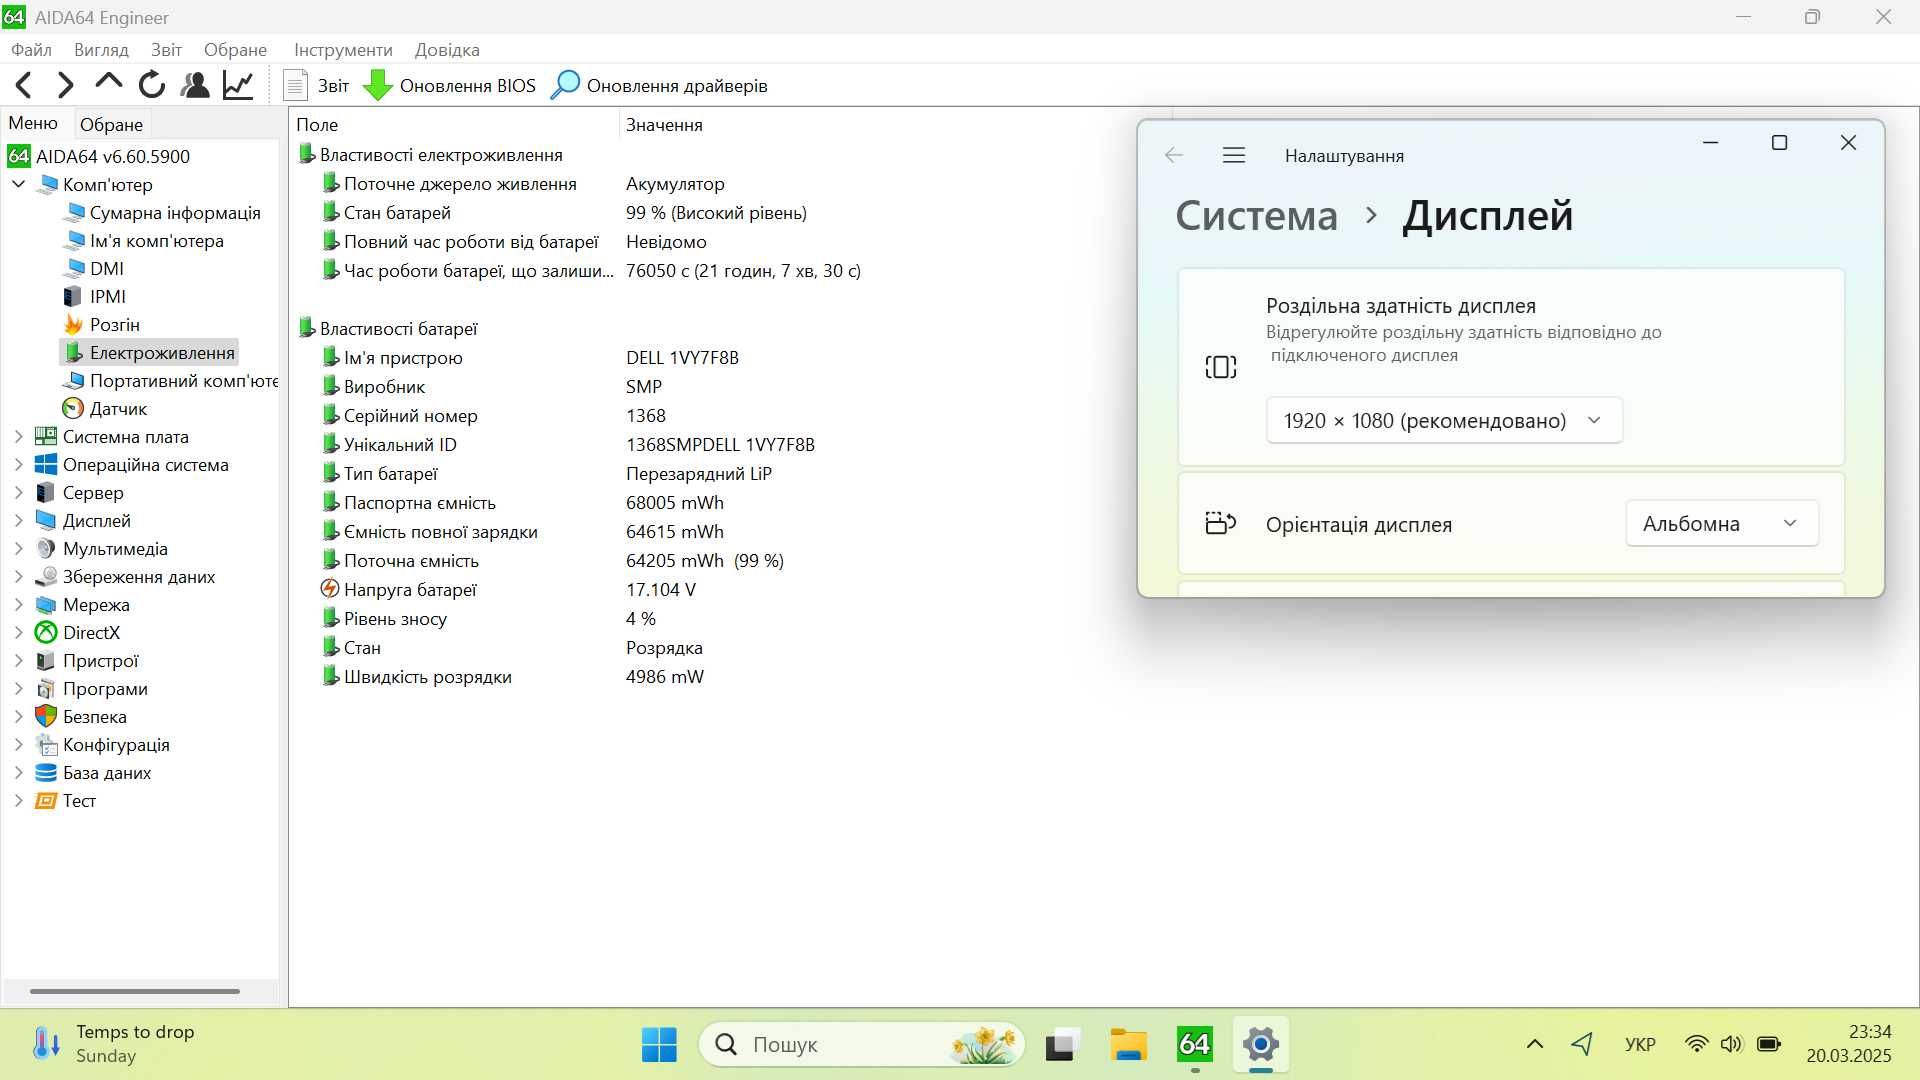Open AIDA64 taskbar icon
The height and width of the screenshot is (1080, 1920).
click(1195, 1045)
